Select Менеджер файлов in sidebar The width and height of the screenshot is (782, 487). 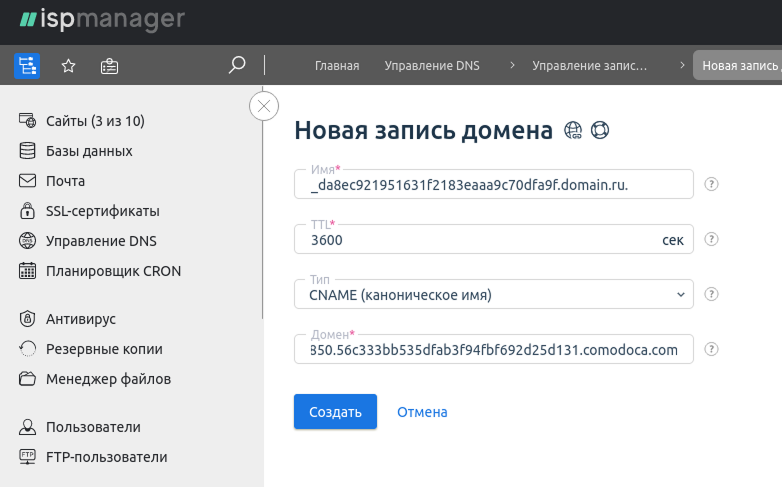point(108,379)
